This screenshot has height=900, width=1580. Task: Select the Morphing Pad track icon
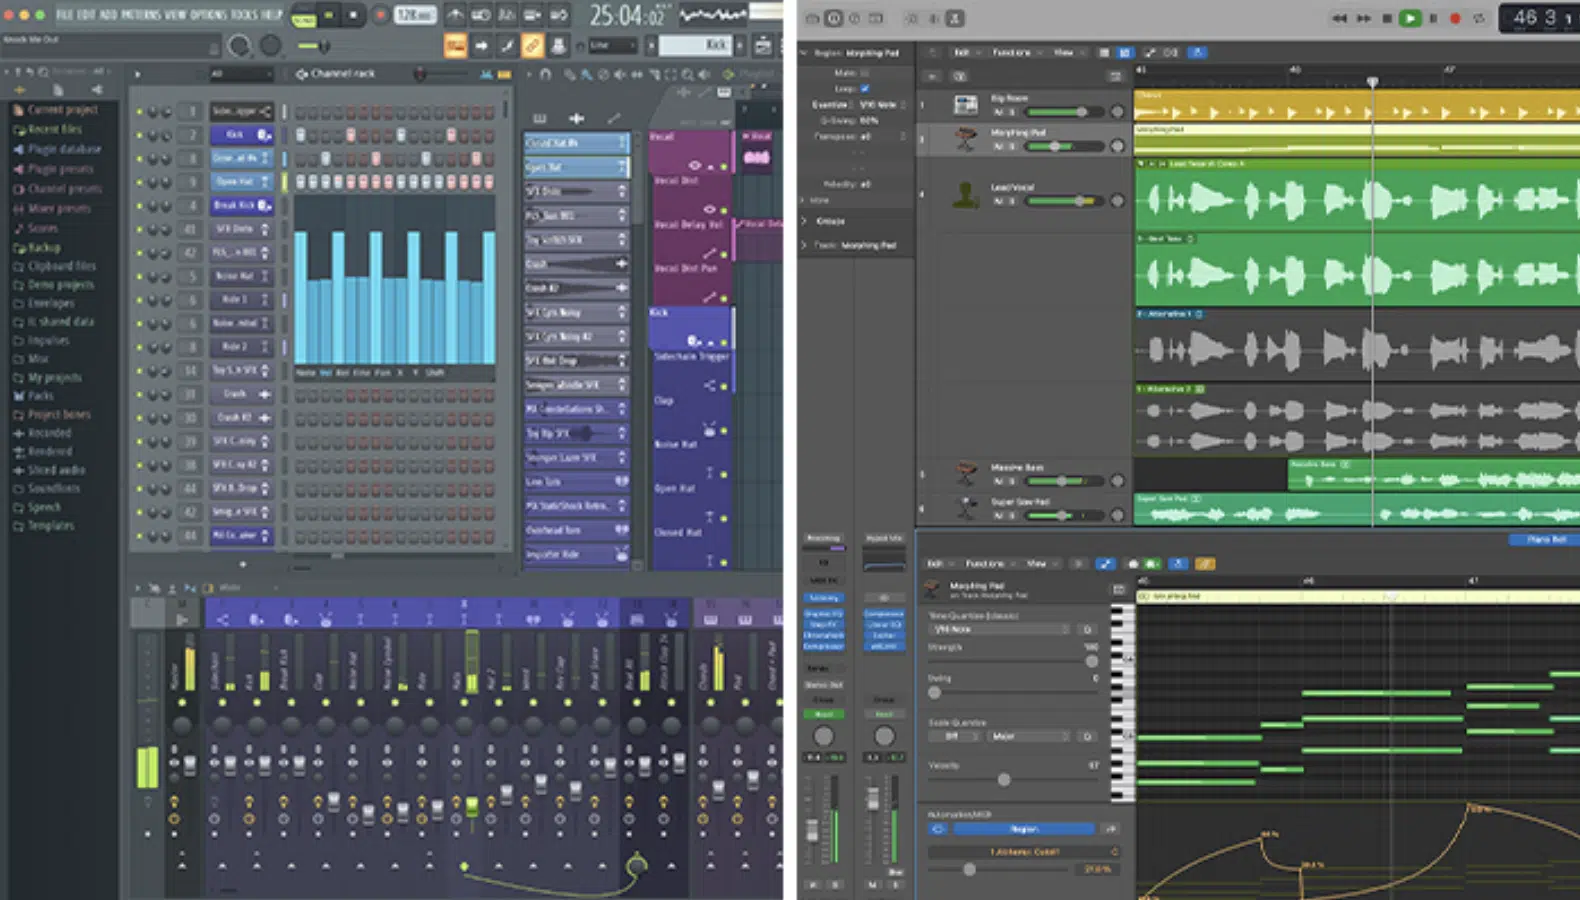965,139
